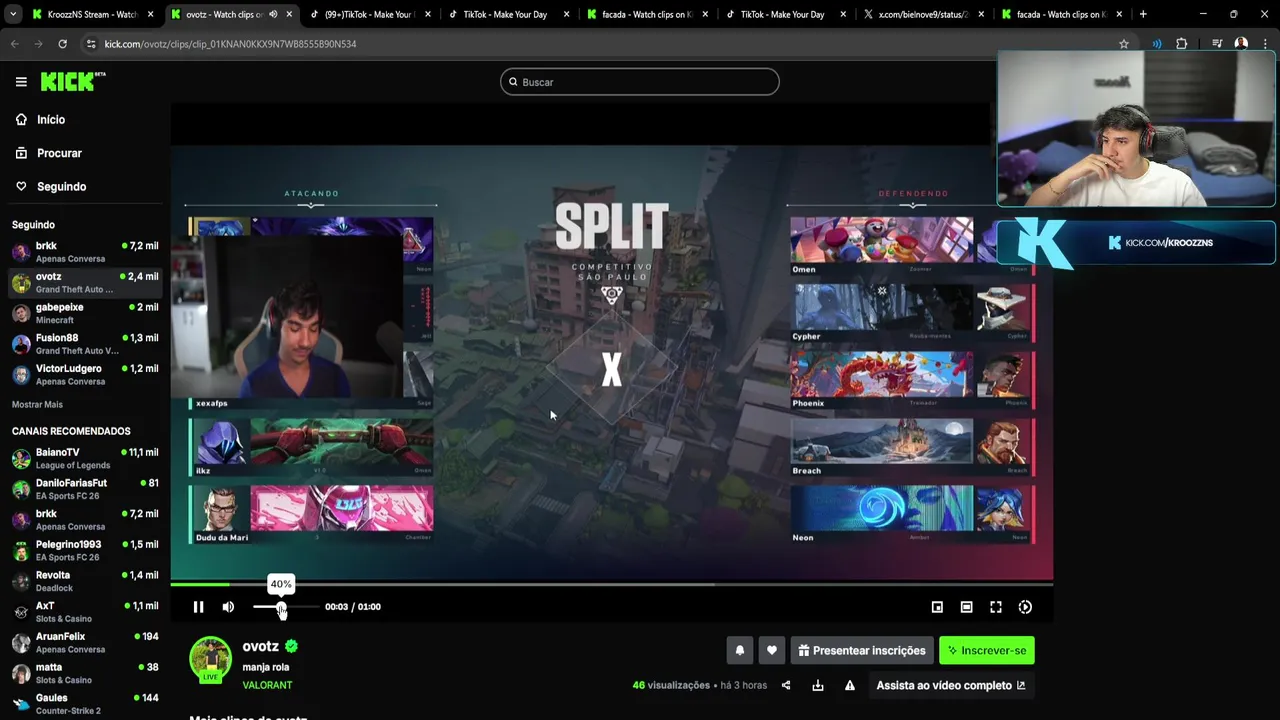1280x720 pixels.
Task: Click Presentear inscrições button
Action: (x=861, y=650)
